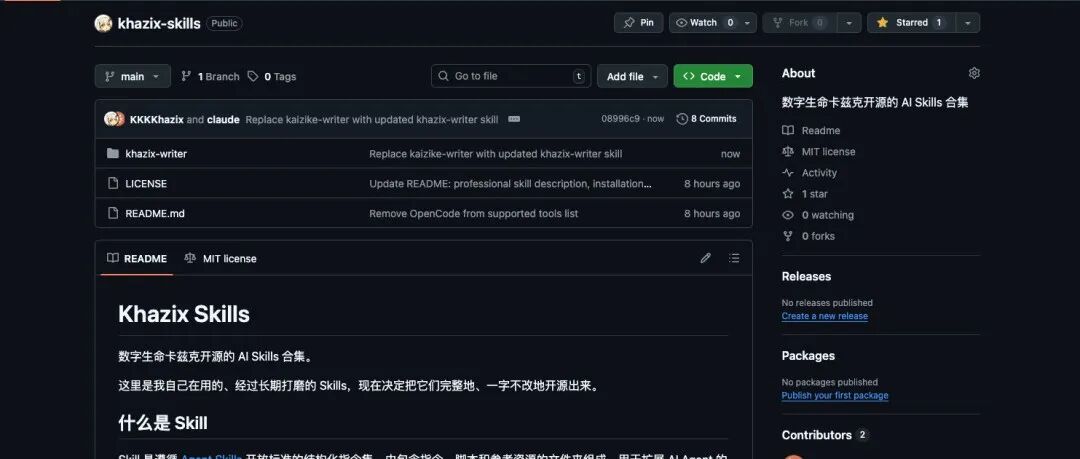Edit README with the pencil icon

pos(705,258)
